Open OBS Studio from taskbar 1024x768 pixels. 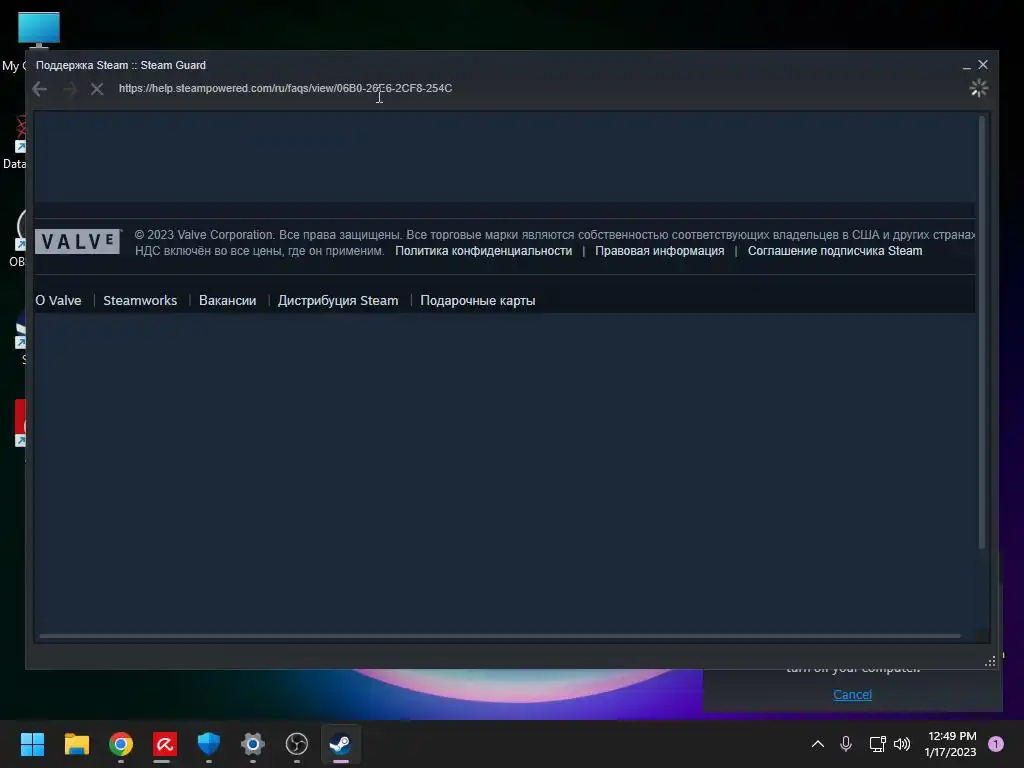[296, 744]
